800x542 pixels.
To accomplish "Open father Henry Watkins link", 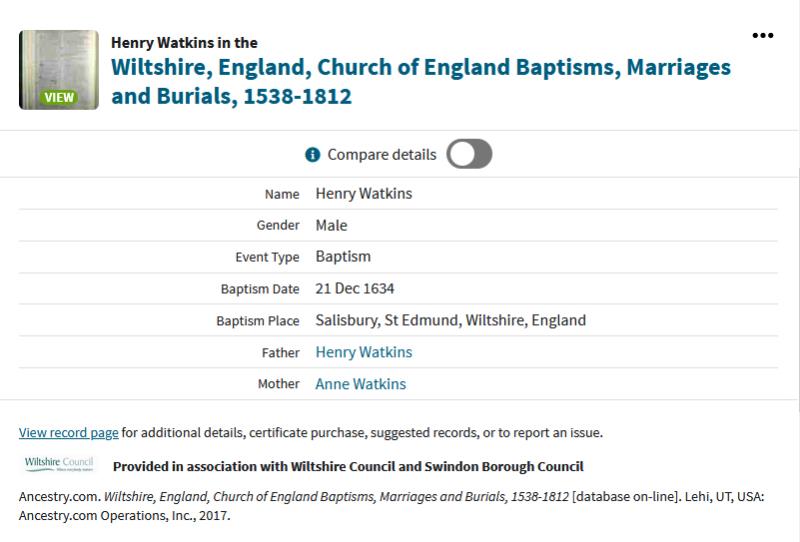I will tap(364, 352).
